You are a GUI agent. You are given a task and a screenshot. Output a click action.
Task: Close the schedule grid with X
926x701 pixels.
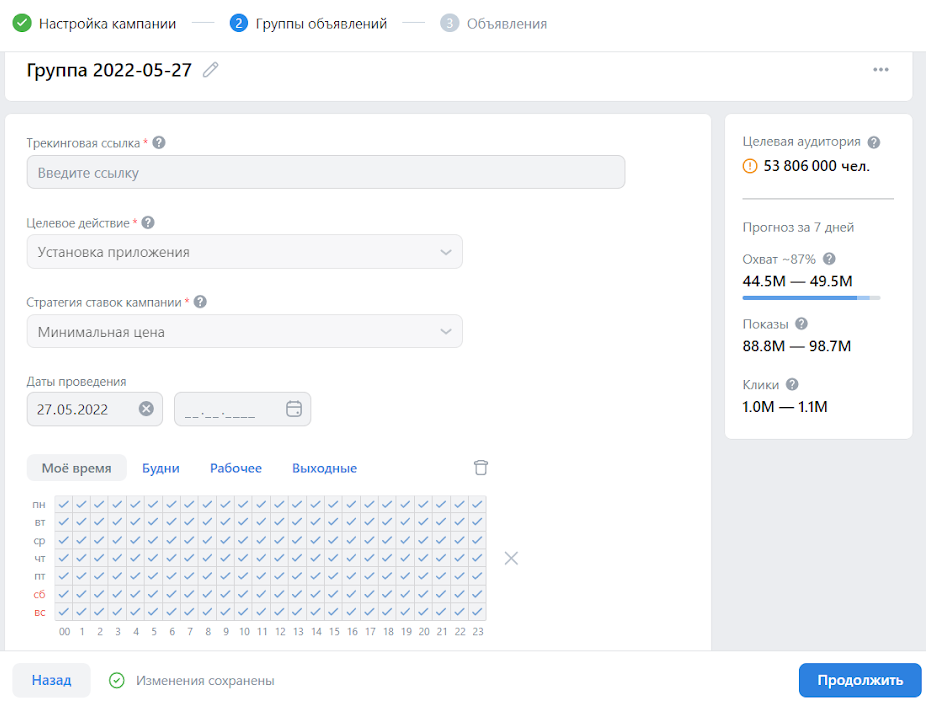[x=511, y=558]
